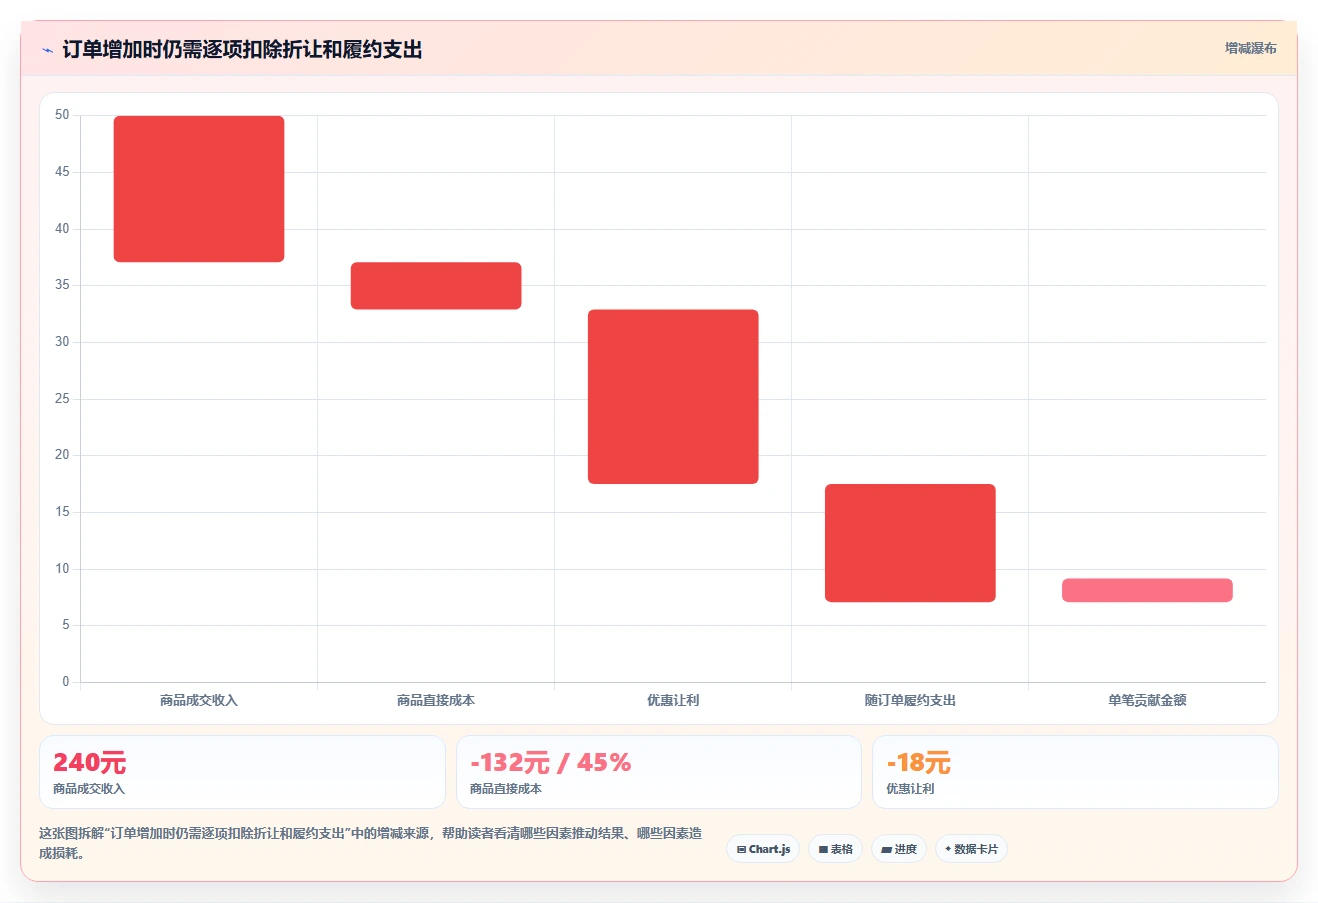1318x903 pixels.
Task: Click the 商品成交收入 axis label
Action: click(199, 700)
